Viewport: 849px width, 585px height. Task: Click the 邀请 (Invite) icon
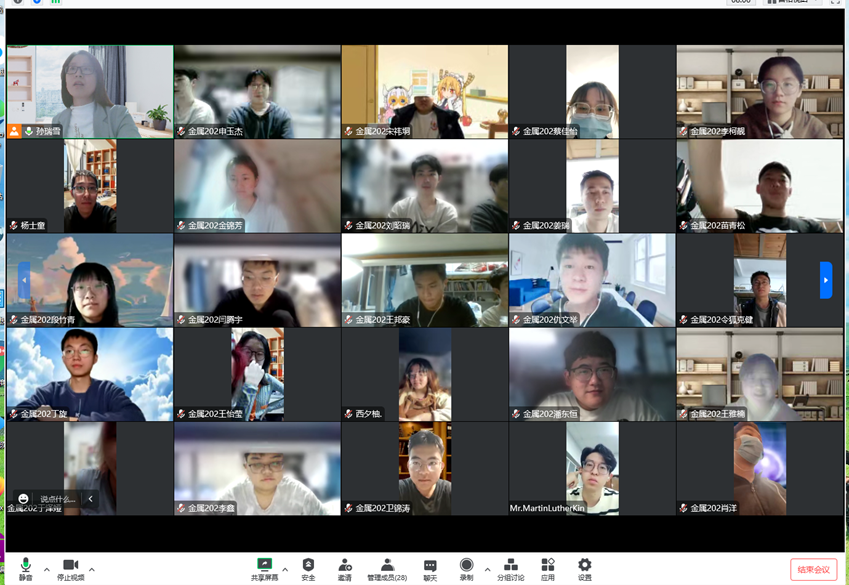345,567
